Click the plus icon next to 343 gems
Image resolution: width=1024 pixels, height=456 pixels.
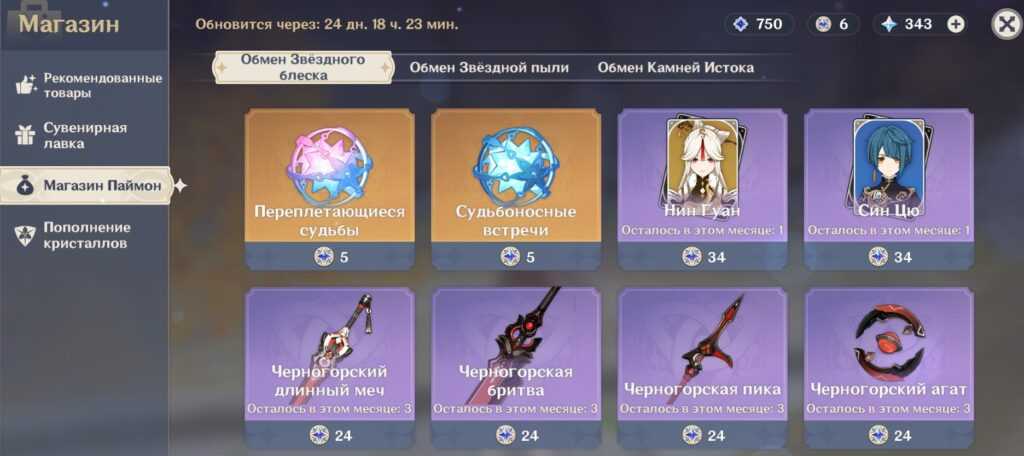[x=955, y=25]
